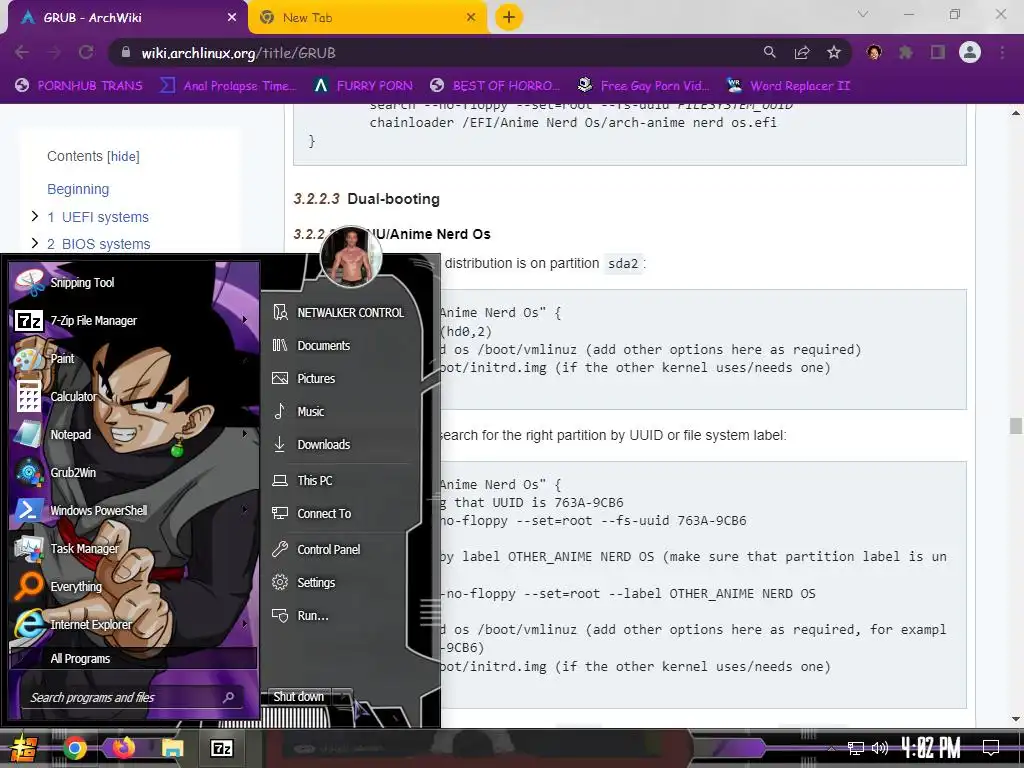
Task: Close the New Tab tab
Action: (x=471, y=18)
